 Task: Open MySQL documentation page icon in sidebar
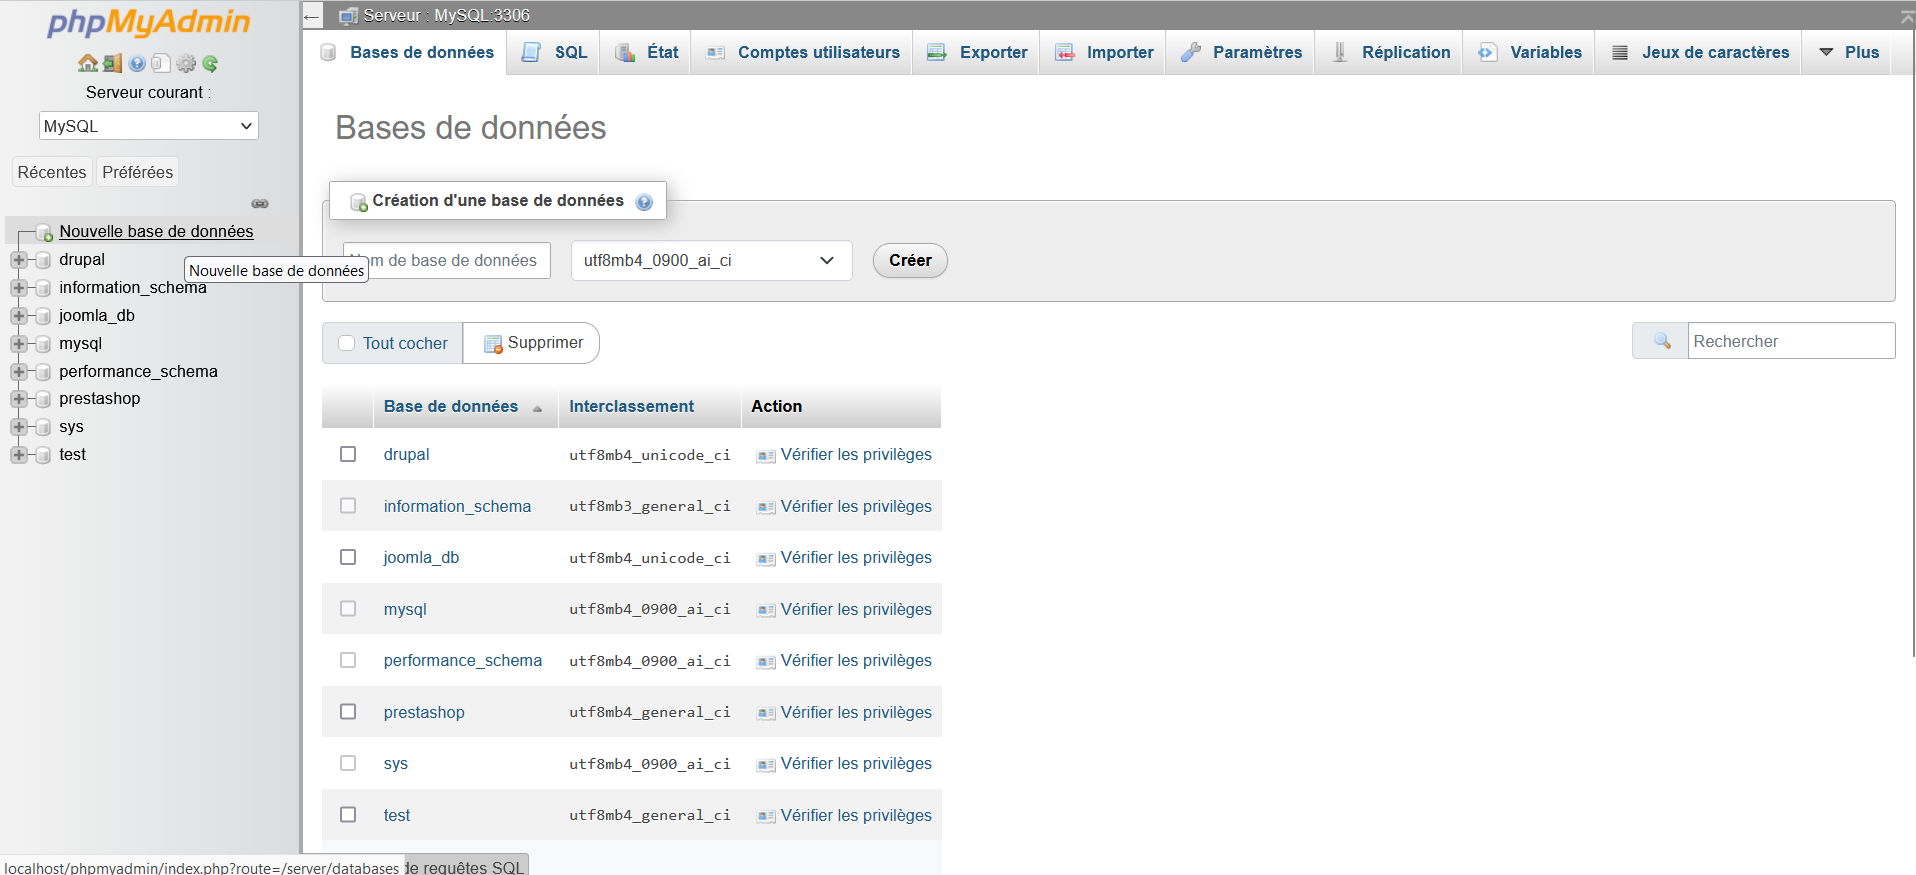pos(161,63)
